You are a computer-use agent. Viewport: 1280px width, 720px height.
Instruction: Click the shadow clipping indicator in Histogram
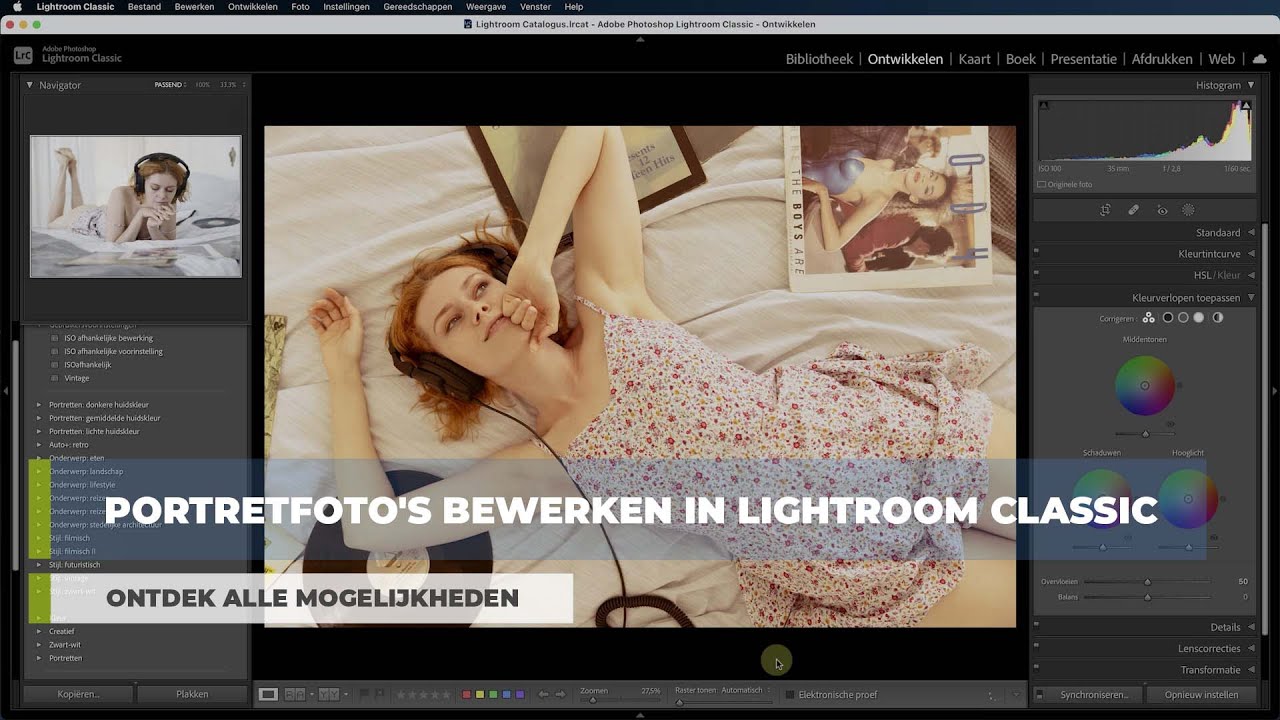(x=1044, y=105)
